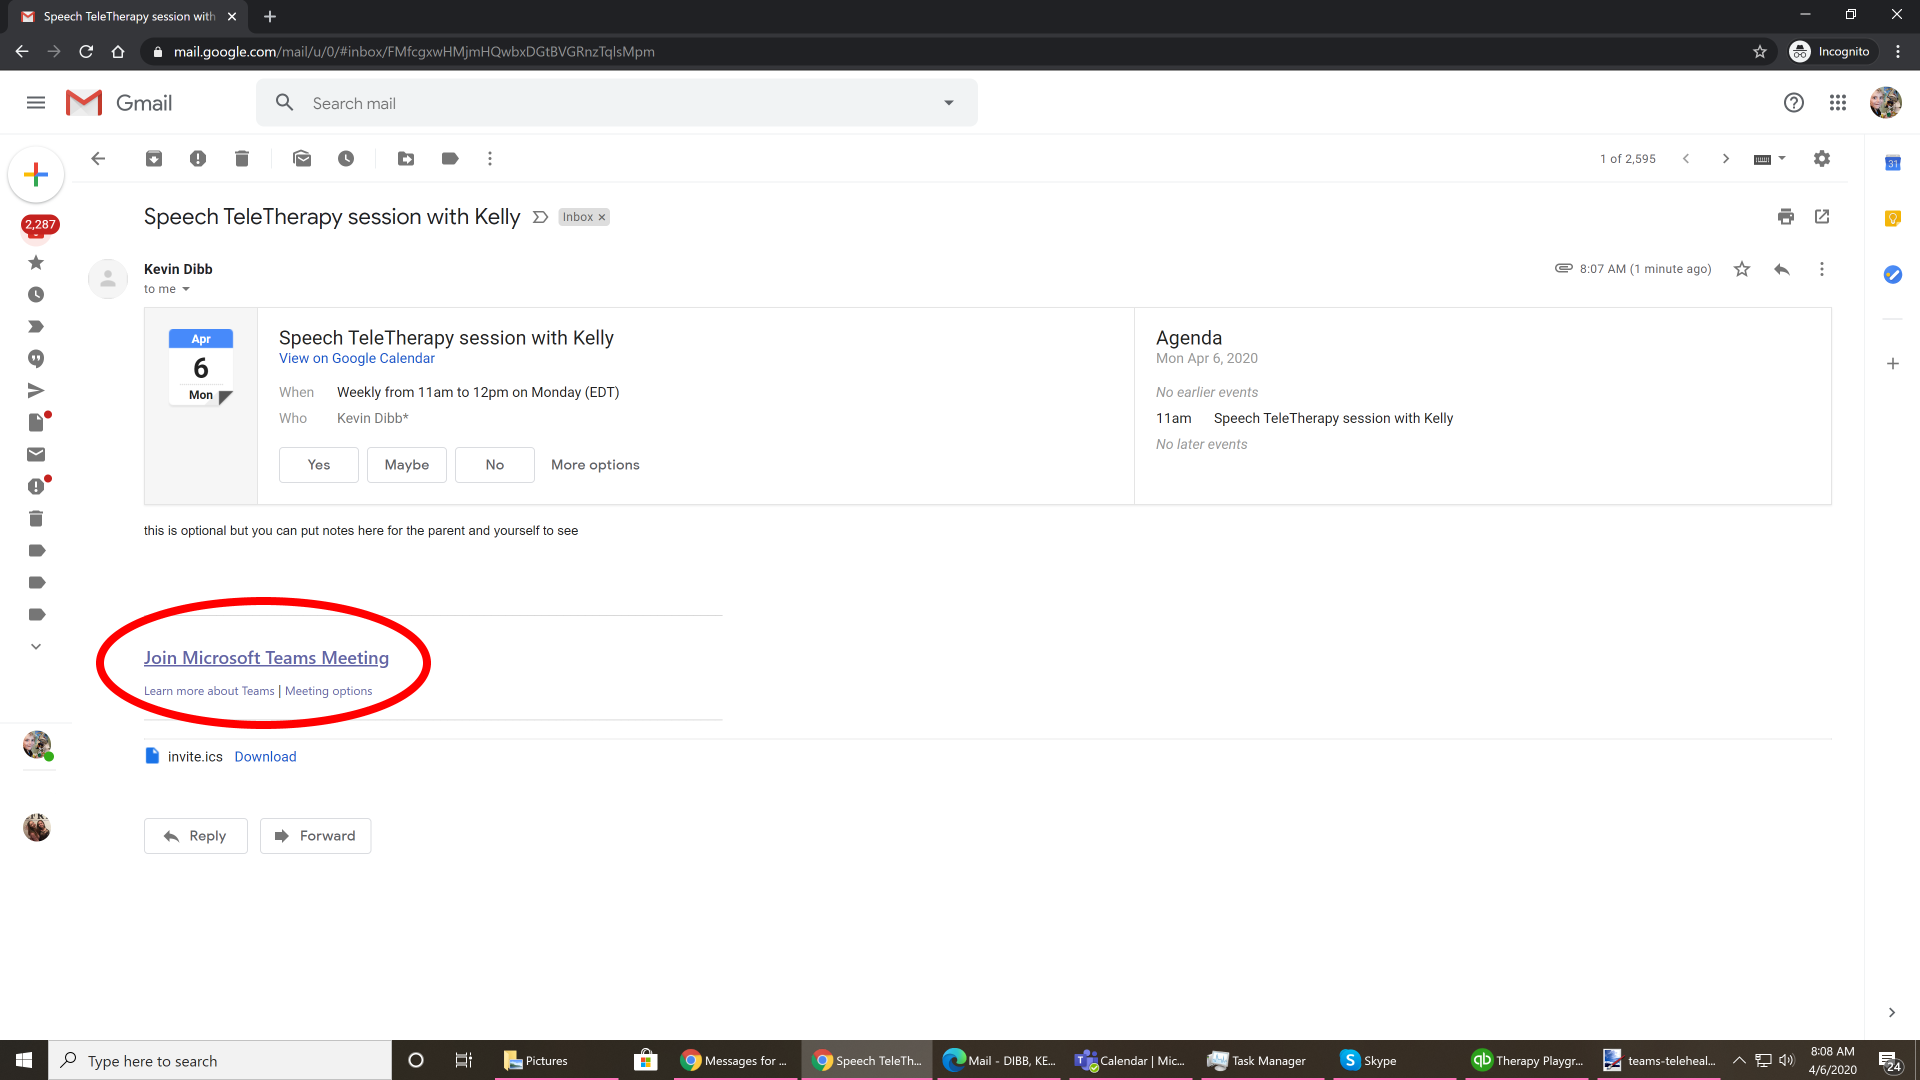Archive this email

tap(154, 158)
